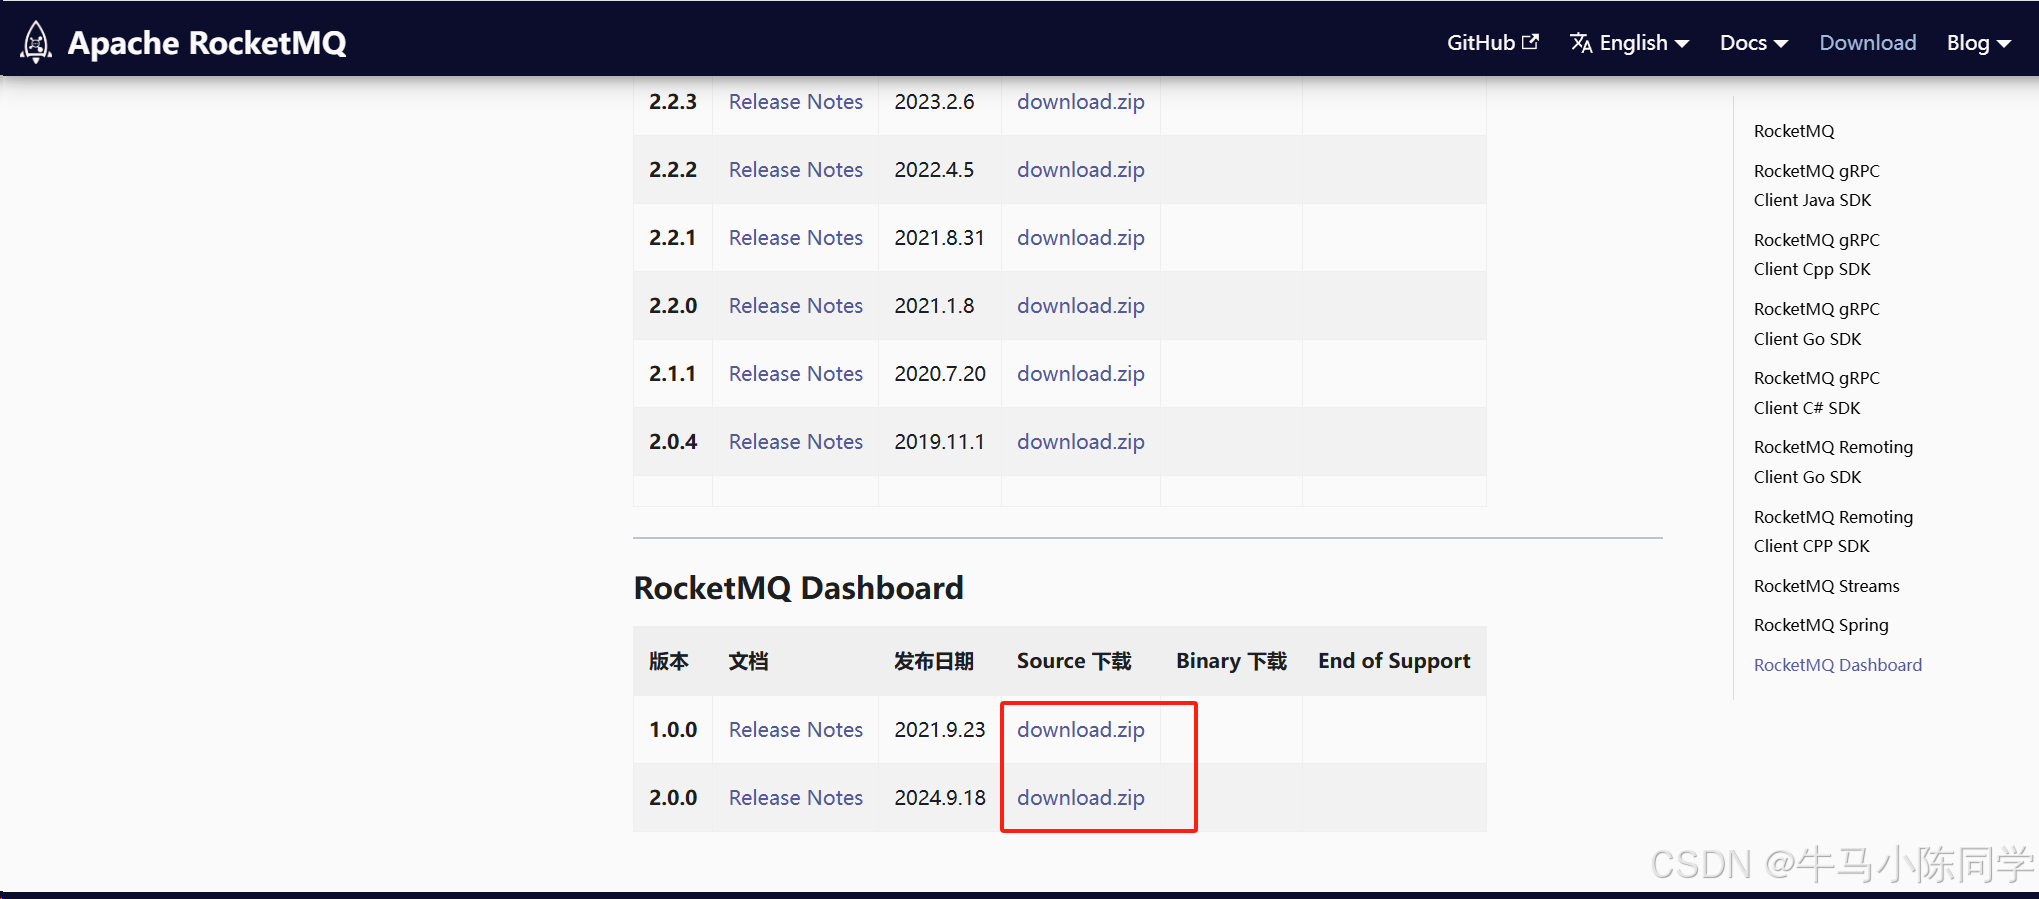Expand the English language dropdown

(x=1630, y=43)
